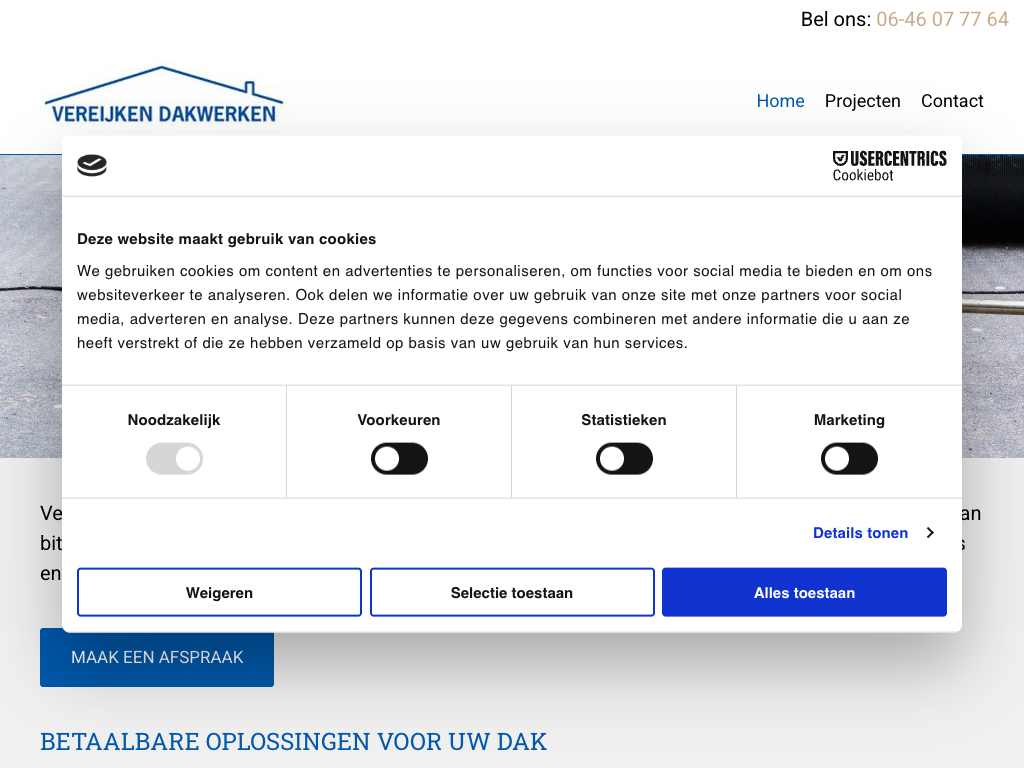1024x768 pixels.
Task: Expand Details tonen for cookie details
Action: (860, 533)
